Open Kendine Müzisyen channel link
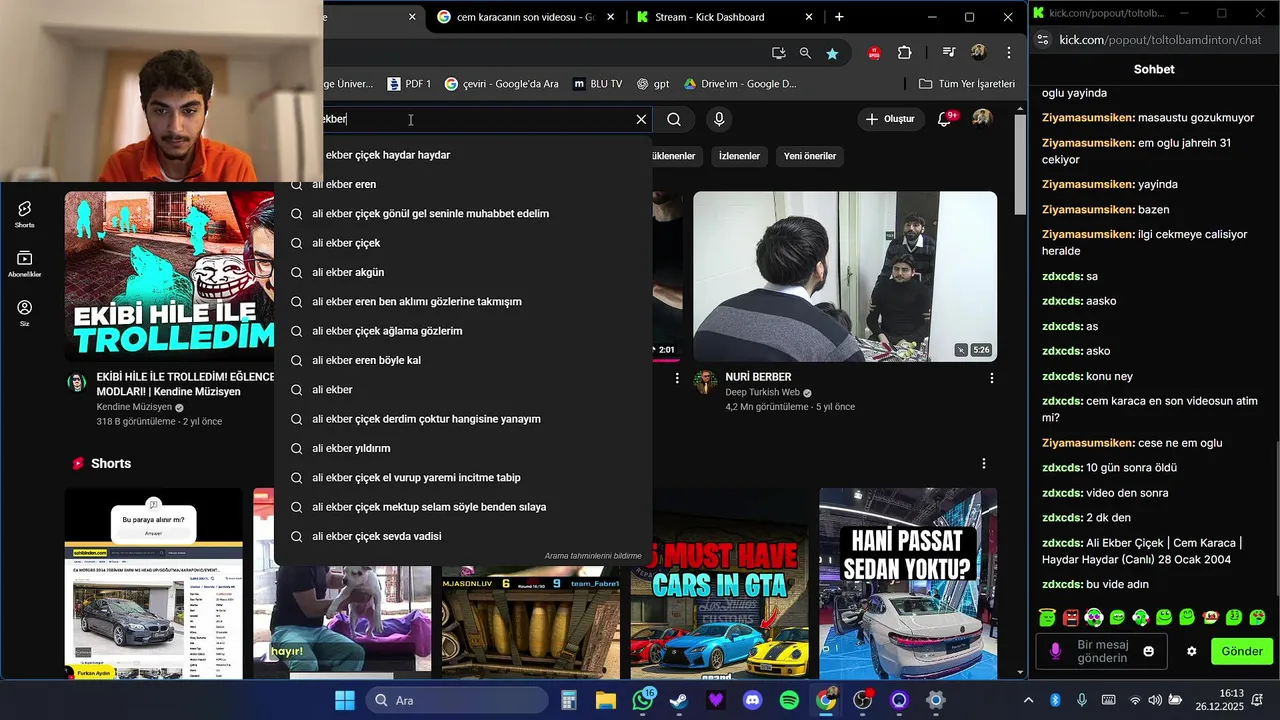This screenshot has width=1280, height=720. (x=134, y=408)
